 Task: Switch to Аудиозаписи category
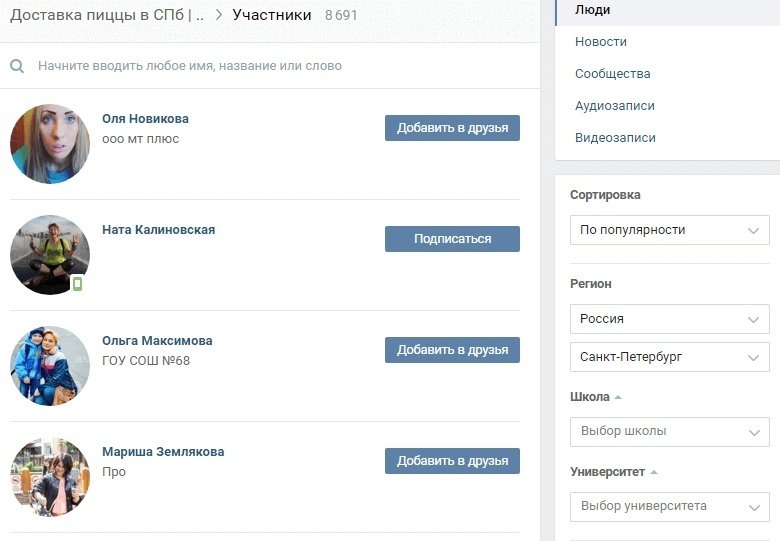615,106
